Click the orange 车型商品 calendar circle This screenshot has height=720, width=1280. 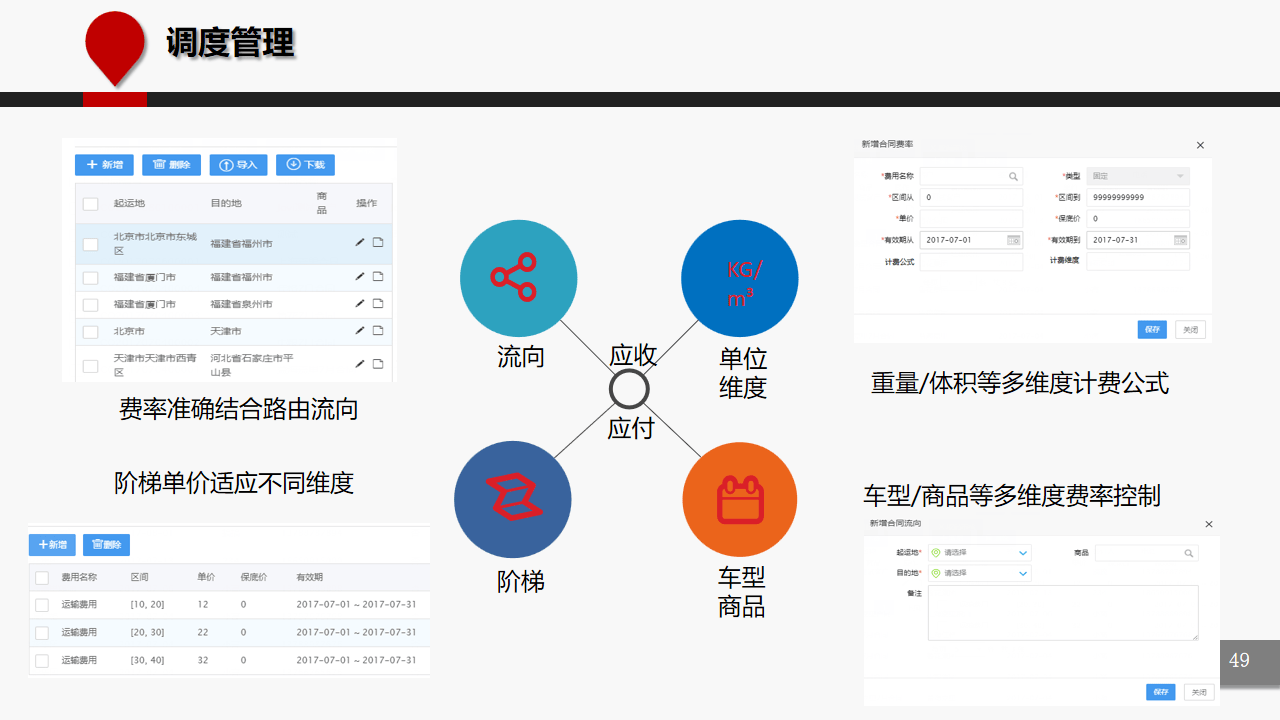click(x=740, y=499)
